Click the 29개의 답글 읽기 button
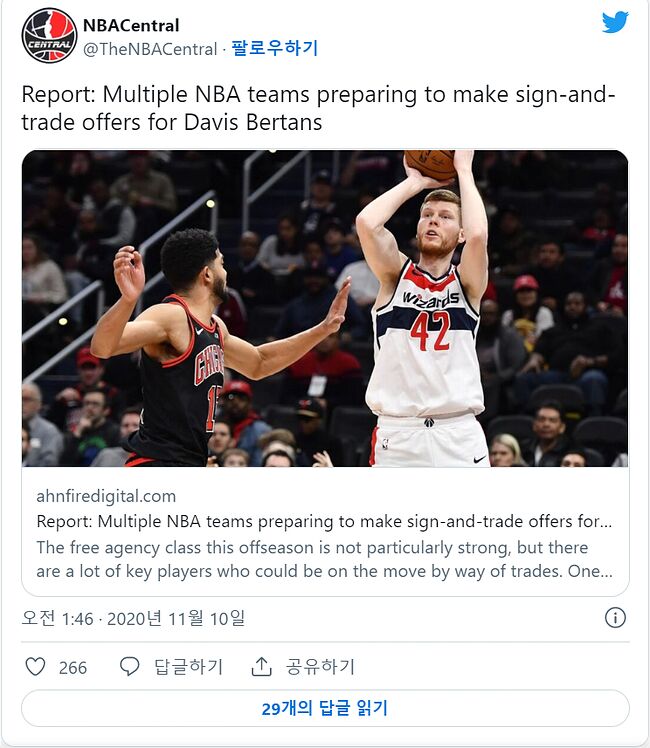 tap(325, 708)
